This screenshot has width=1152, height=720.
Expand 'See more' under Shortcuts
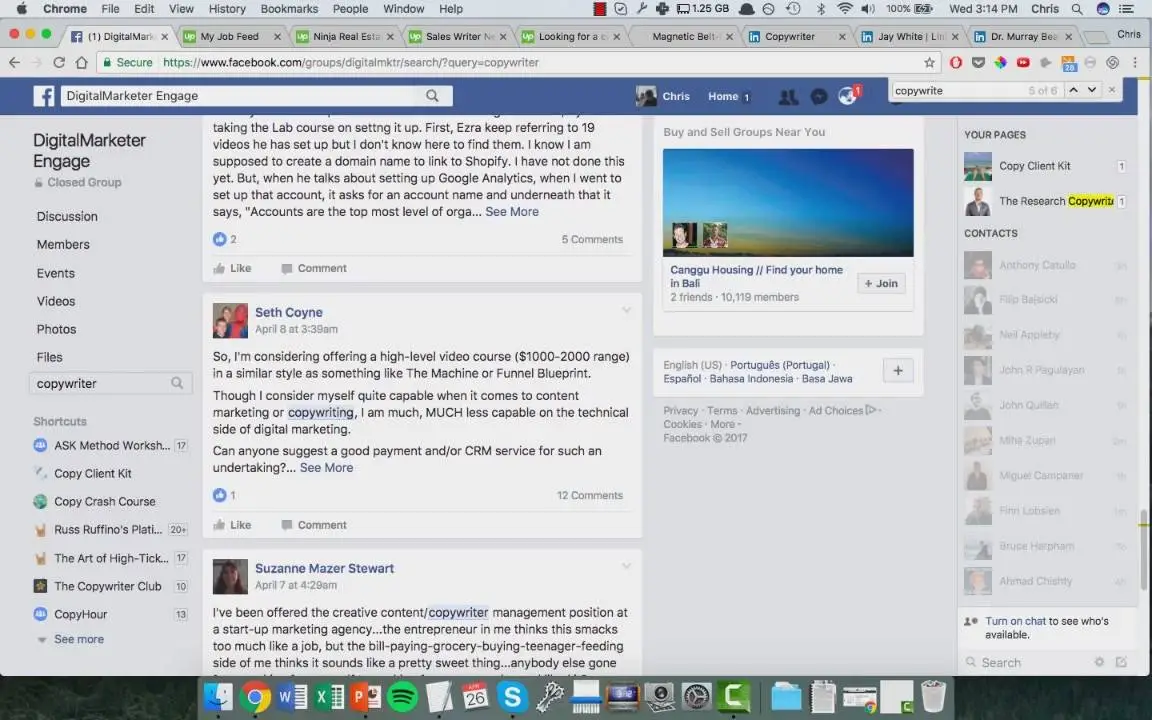(x=79, y=639)
